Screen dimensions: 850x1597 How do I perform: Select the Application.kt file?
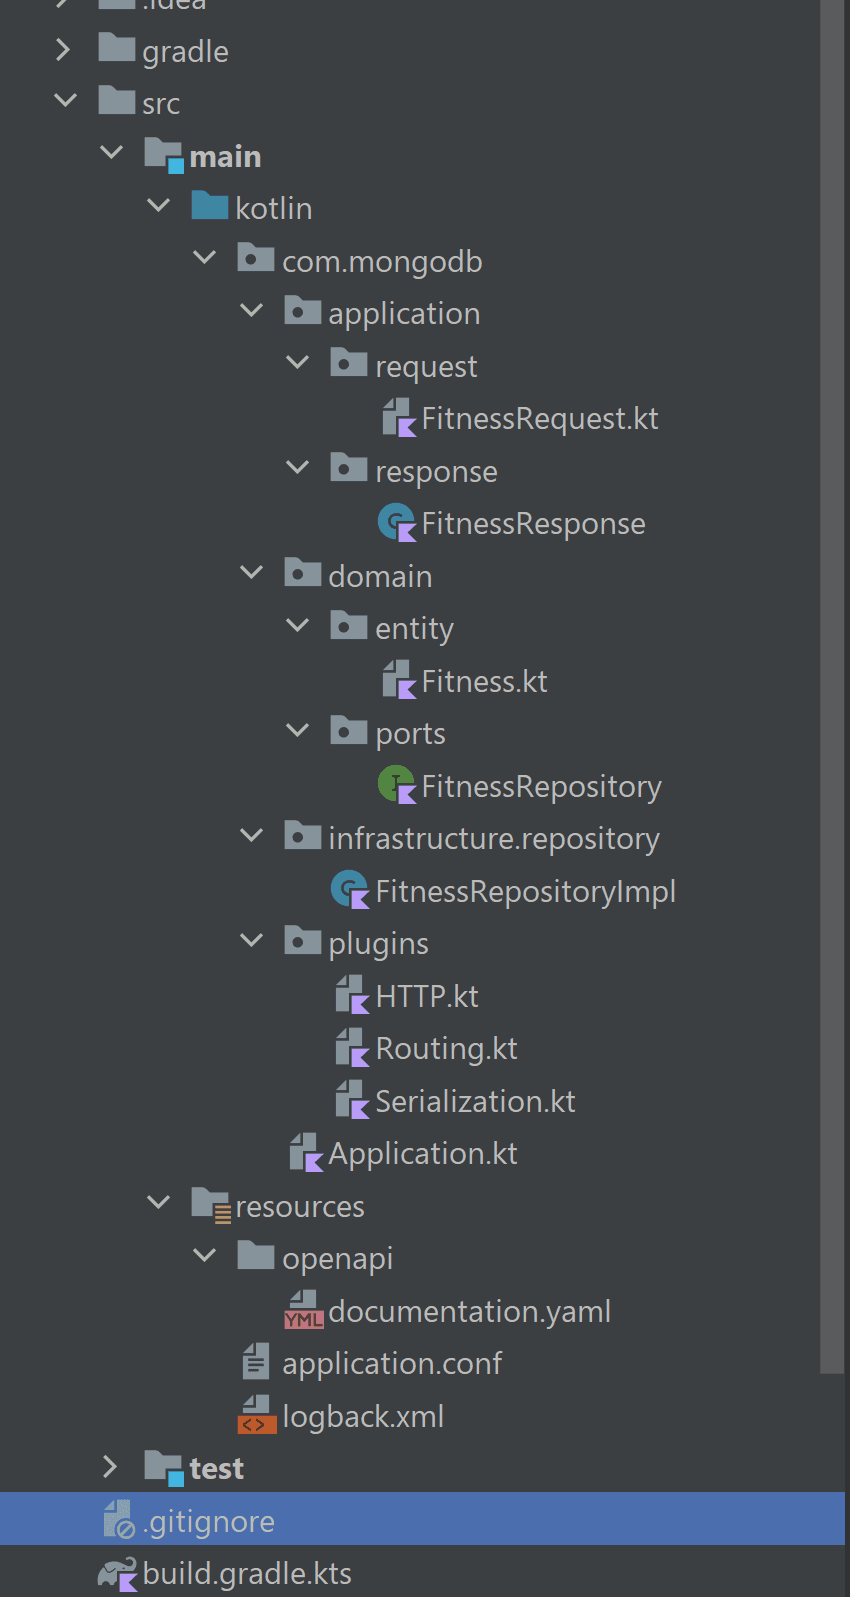[x=422, y=1153]
